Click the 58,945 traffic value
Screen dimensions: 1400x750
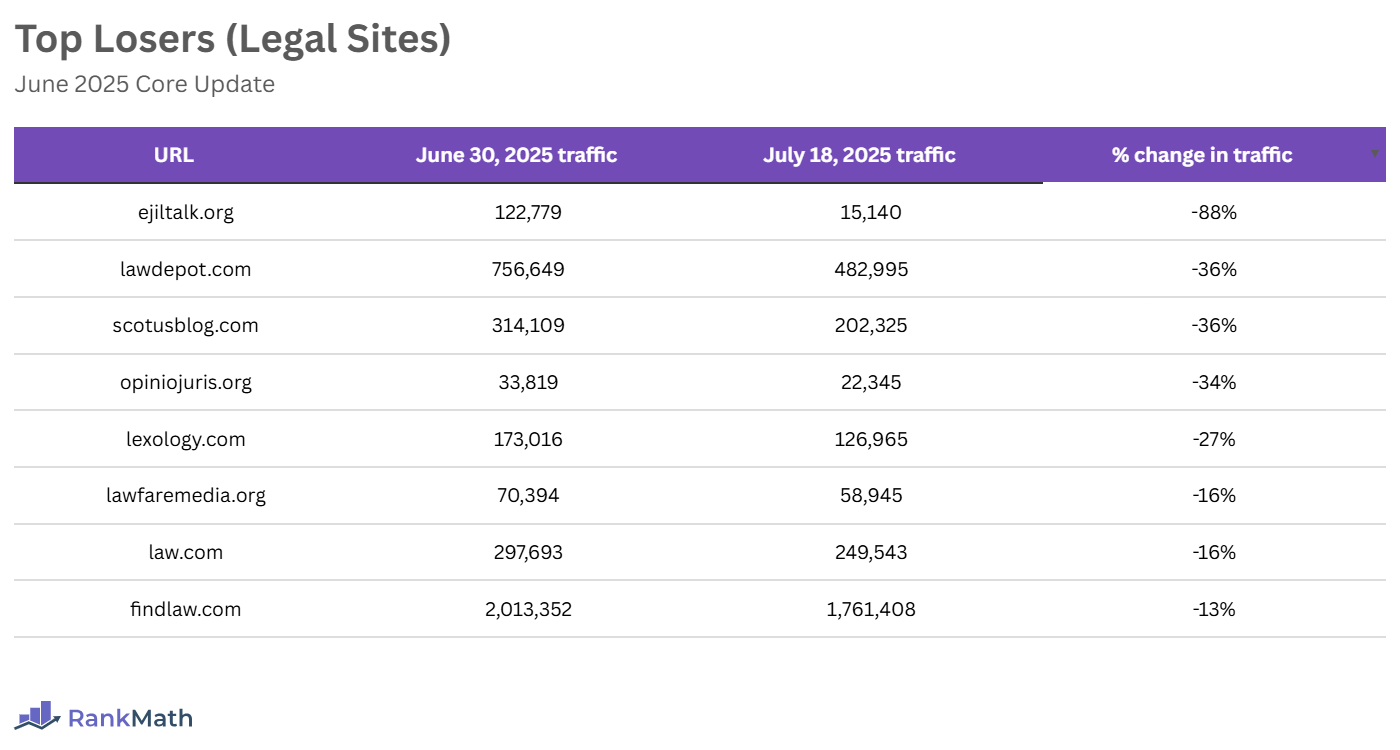coord(871,495)
